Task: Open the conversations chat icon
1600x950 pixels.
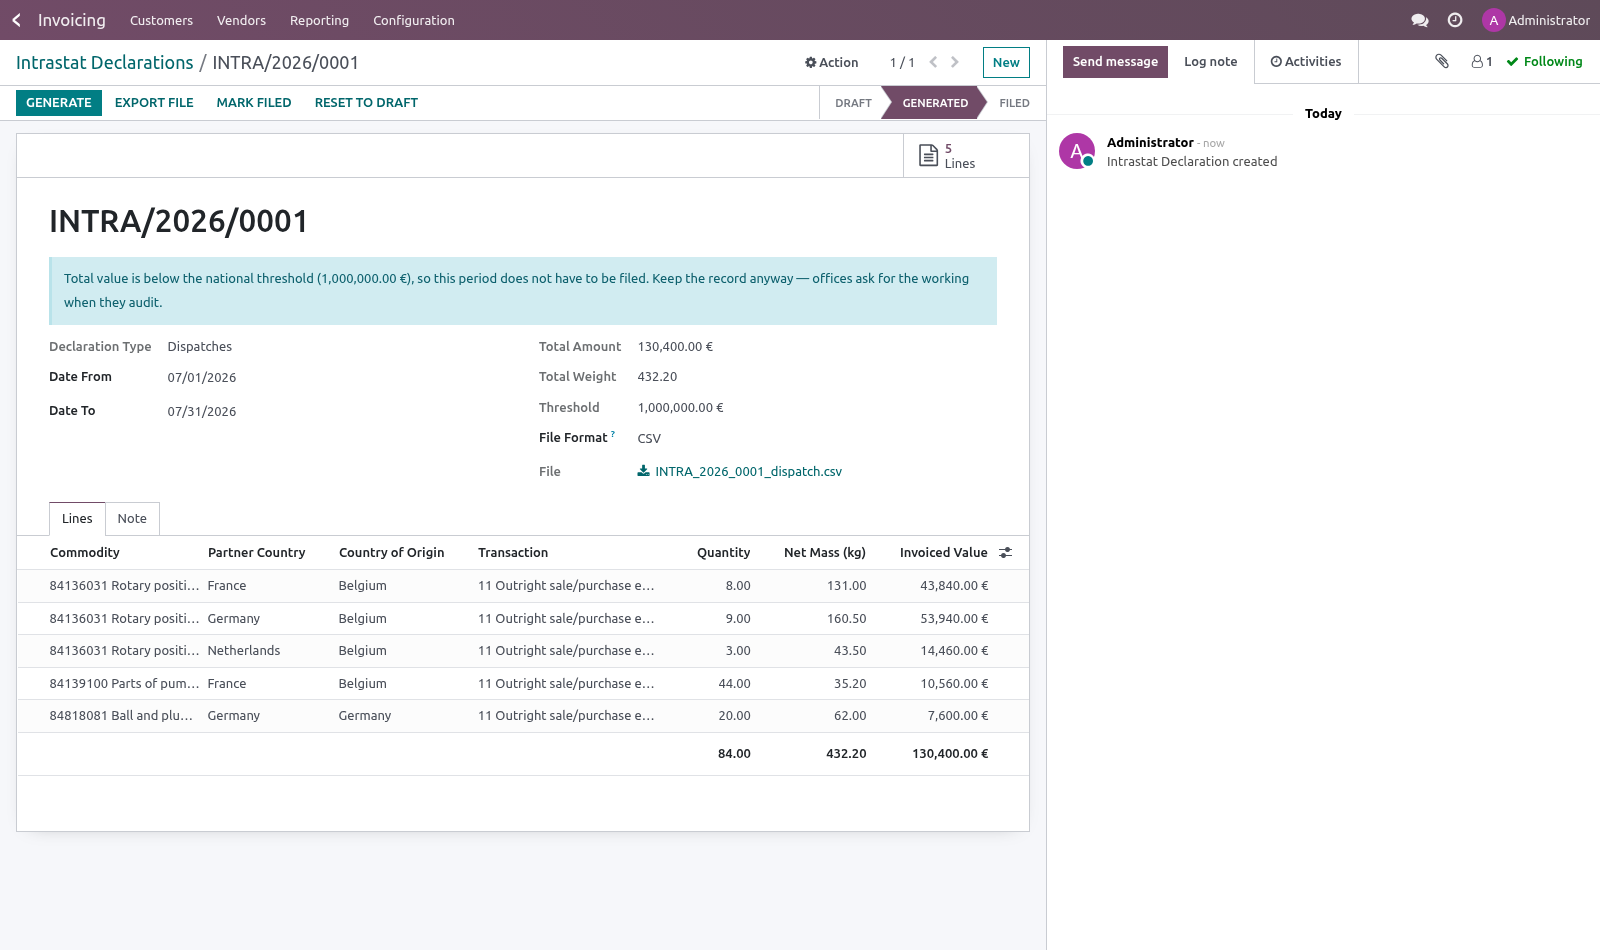Action: click(1419, 20)
